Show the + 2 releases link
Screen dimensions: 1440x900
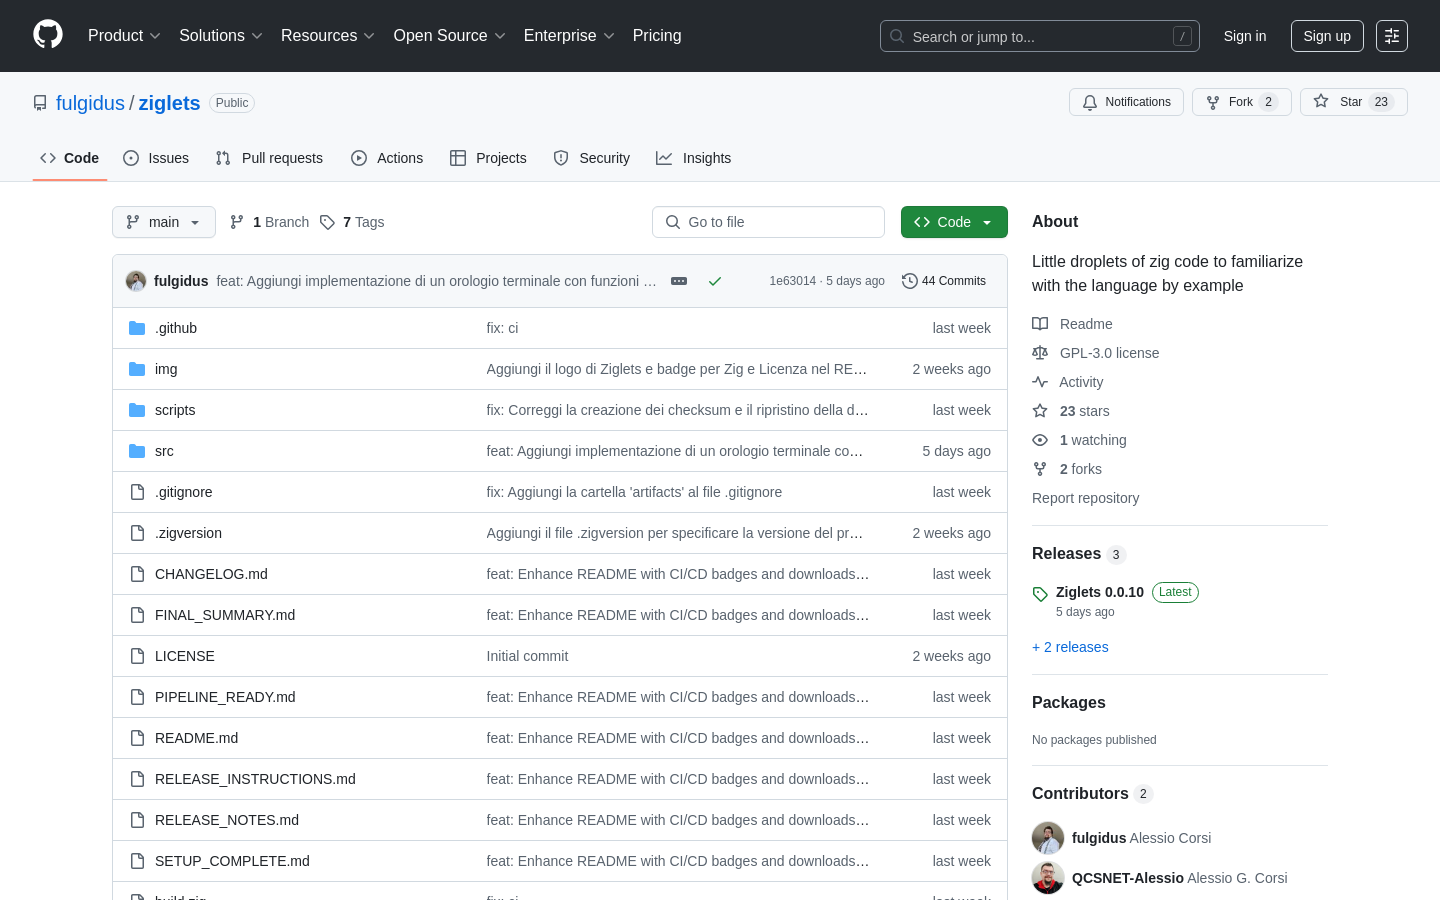tap(1070, 647)
